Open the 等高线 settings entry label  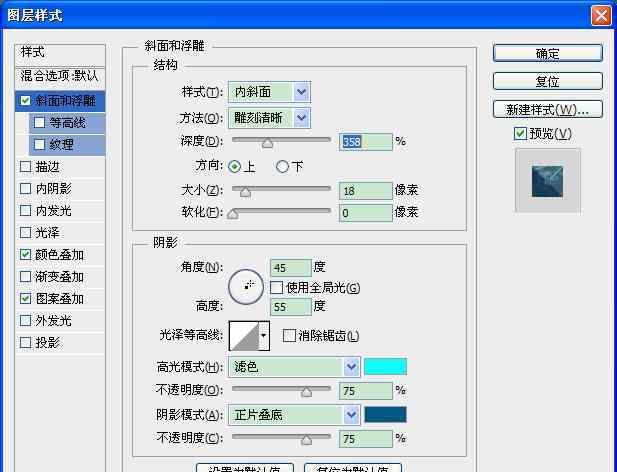(x=67, y=123)
